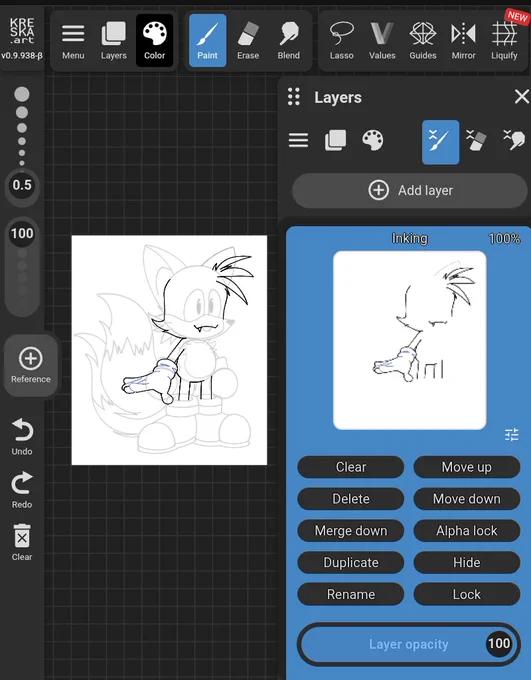Image resolution: width=531 pixels, height=680 pixels.
Task: Click the drawing canvas with fox sketch
Action: (x=169, y=350)
